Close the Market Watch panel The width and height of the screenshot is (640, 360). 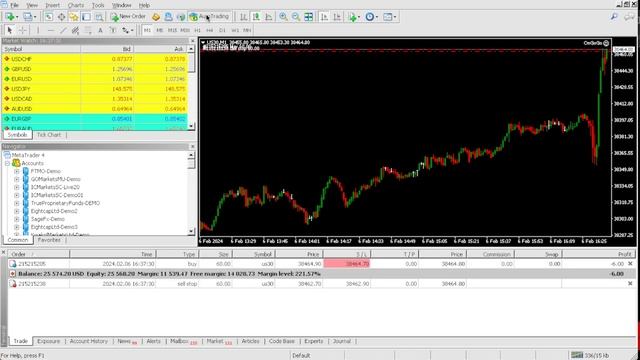(193, 41)
